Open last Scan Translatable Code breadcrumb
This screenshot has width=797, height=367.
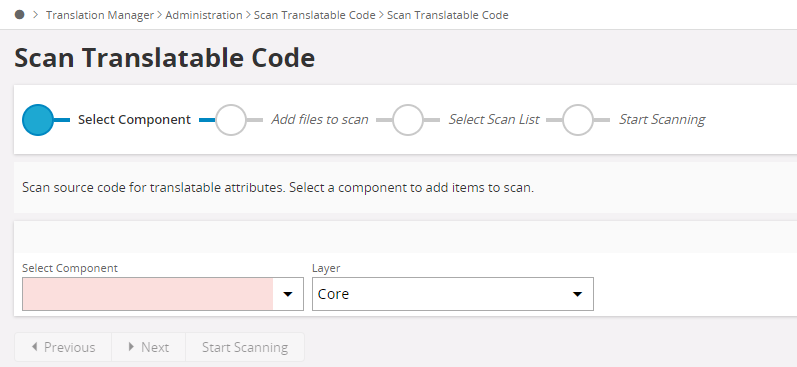tap(448, 15)
